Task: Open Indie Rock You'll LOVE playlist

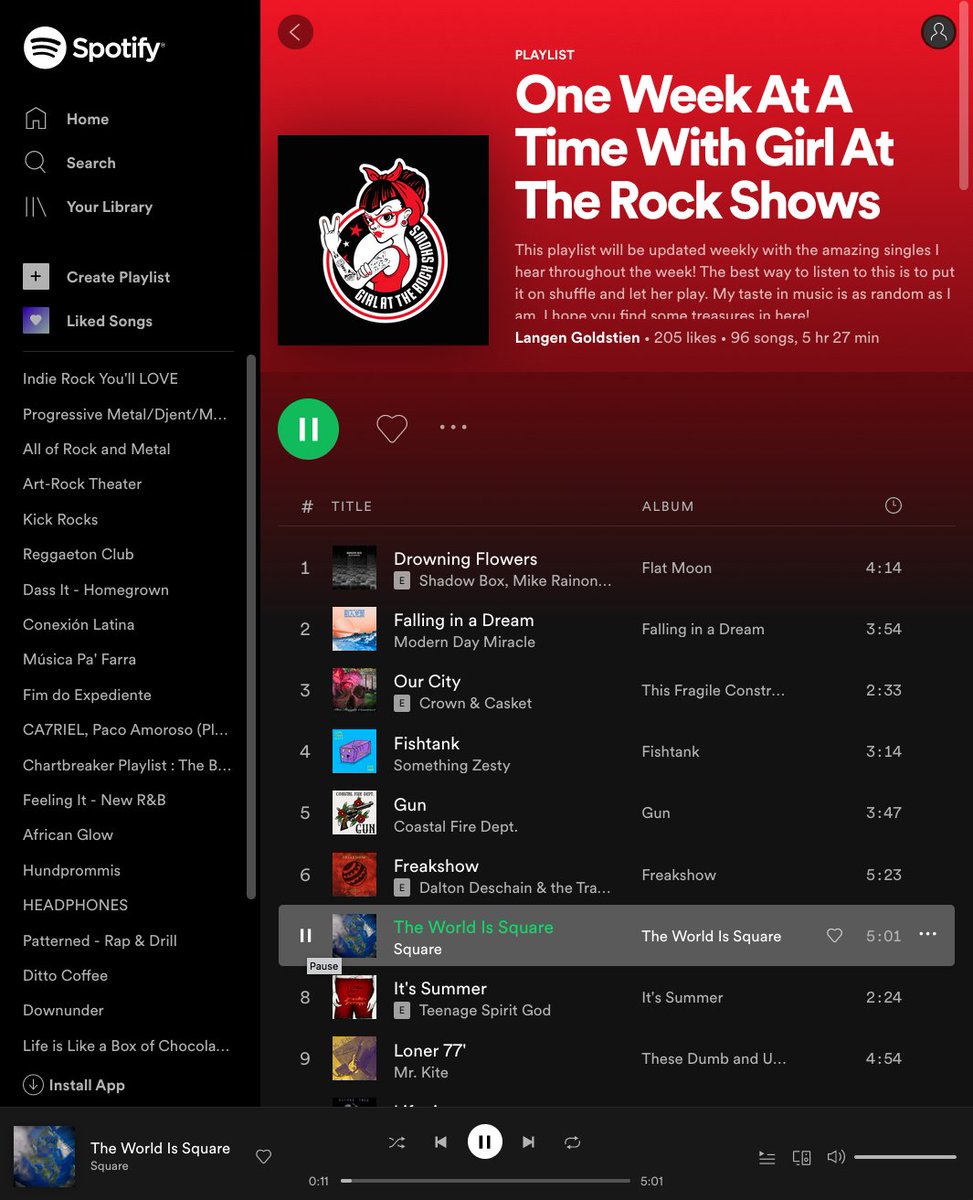Action: tap(100, 379)
